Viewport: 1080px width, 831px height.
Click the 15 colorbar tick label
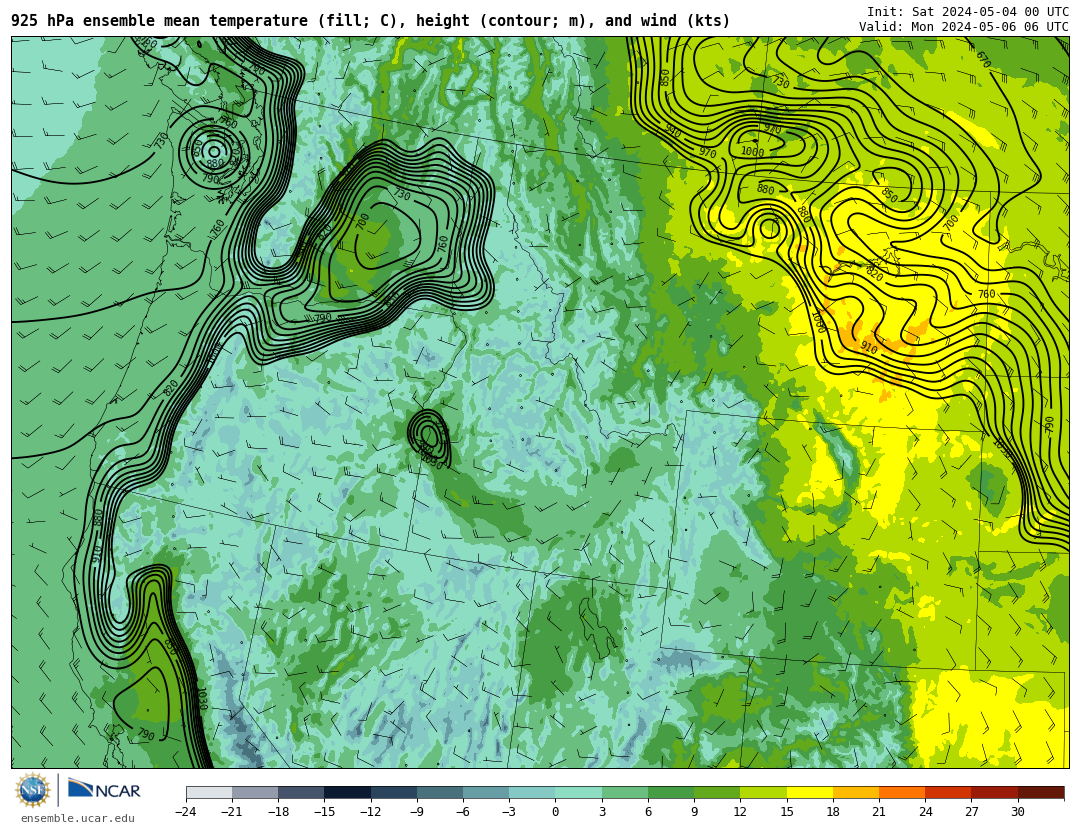point(787,812)
